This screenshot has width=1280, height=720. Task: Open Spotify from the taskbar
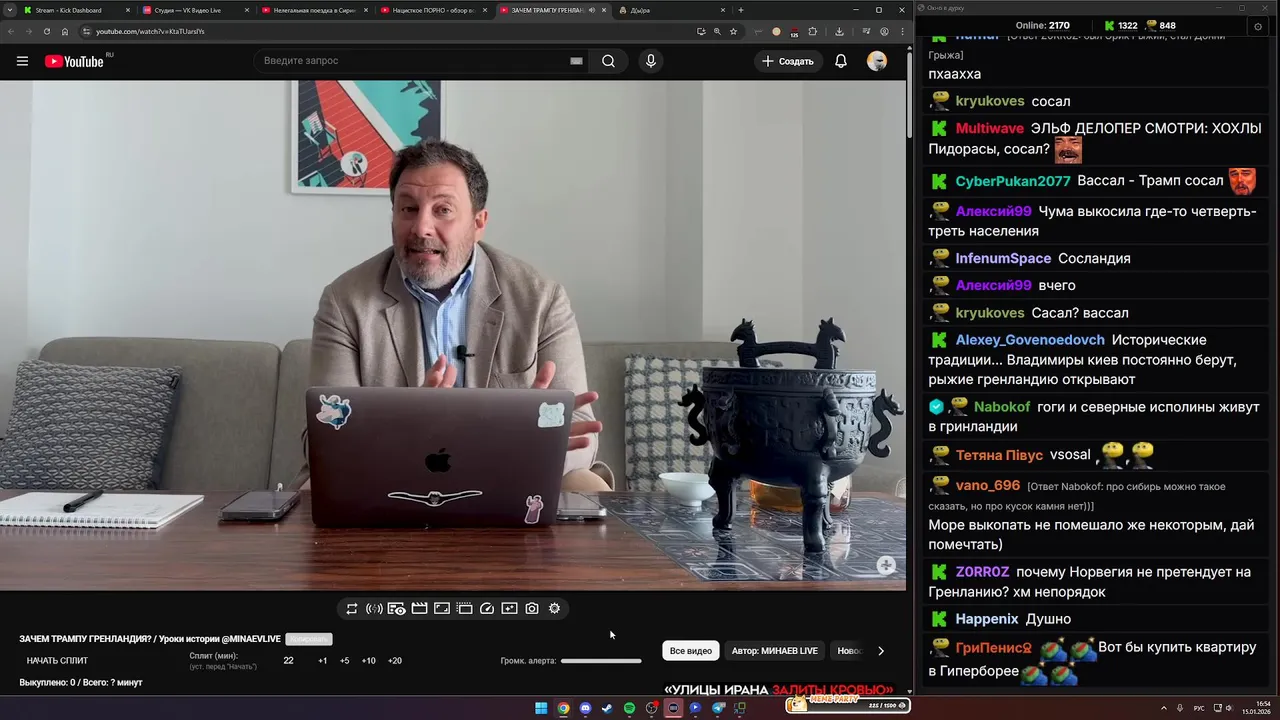[629, 708]
